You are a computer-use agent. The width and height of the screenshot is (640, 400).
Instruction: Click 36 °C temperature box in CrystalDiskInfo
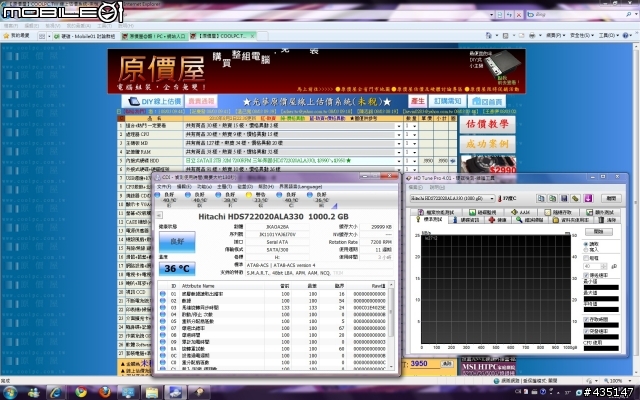177,269
